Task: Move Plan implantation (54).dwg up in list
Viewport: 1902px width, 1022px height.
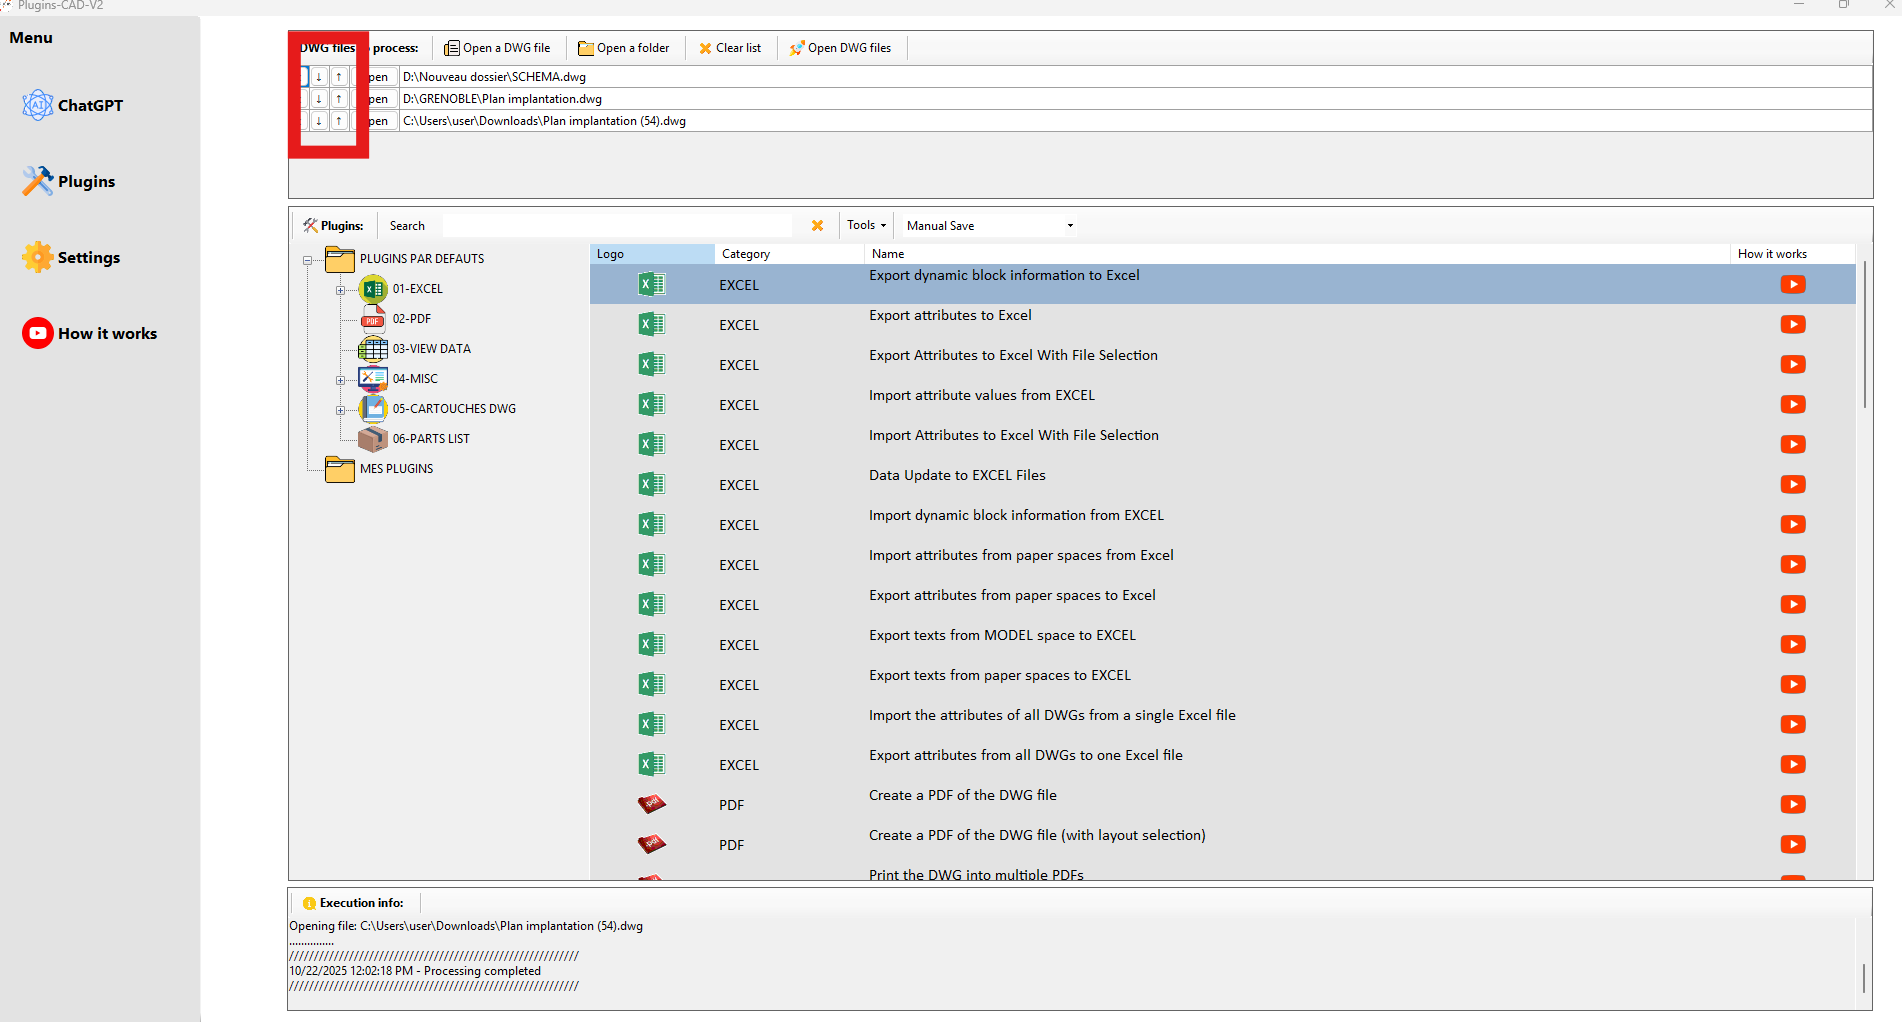Action: [339, 121]
